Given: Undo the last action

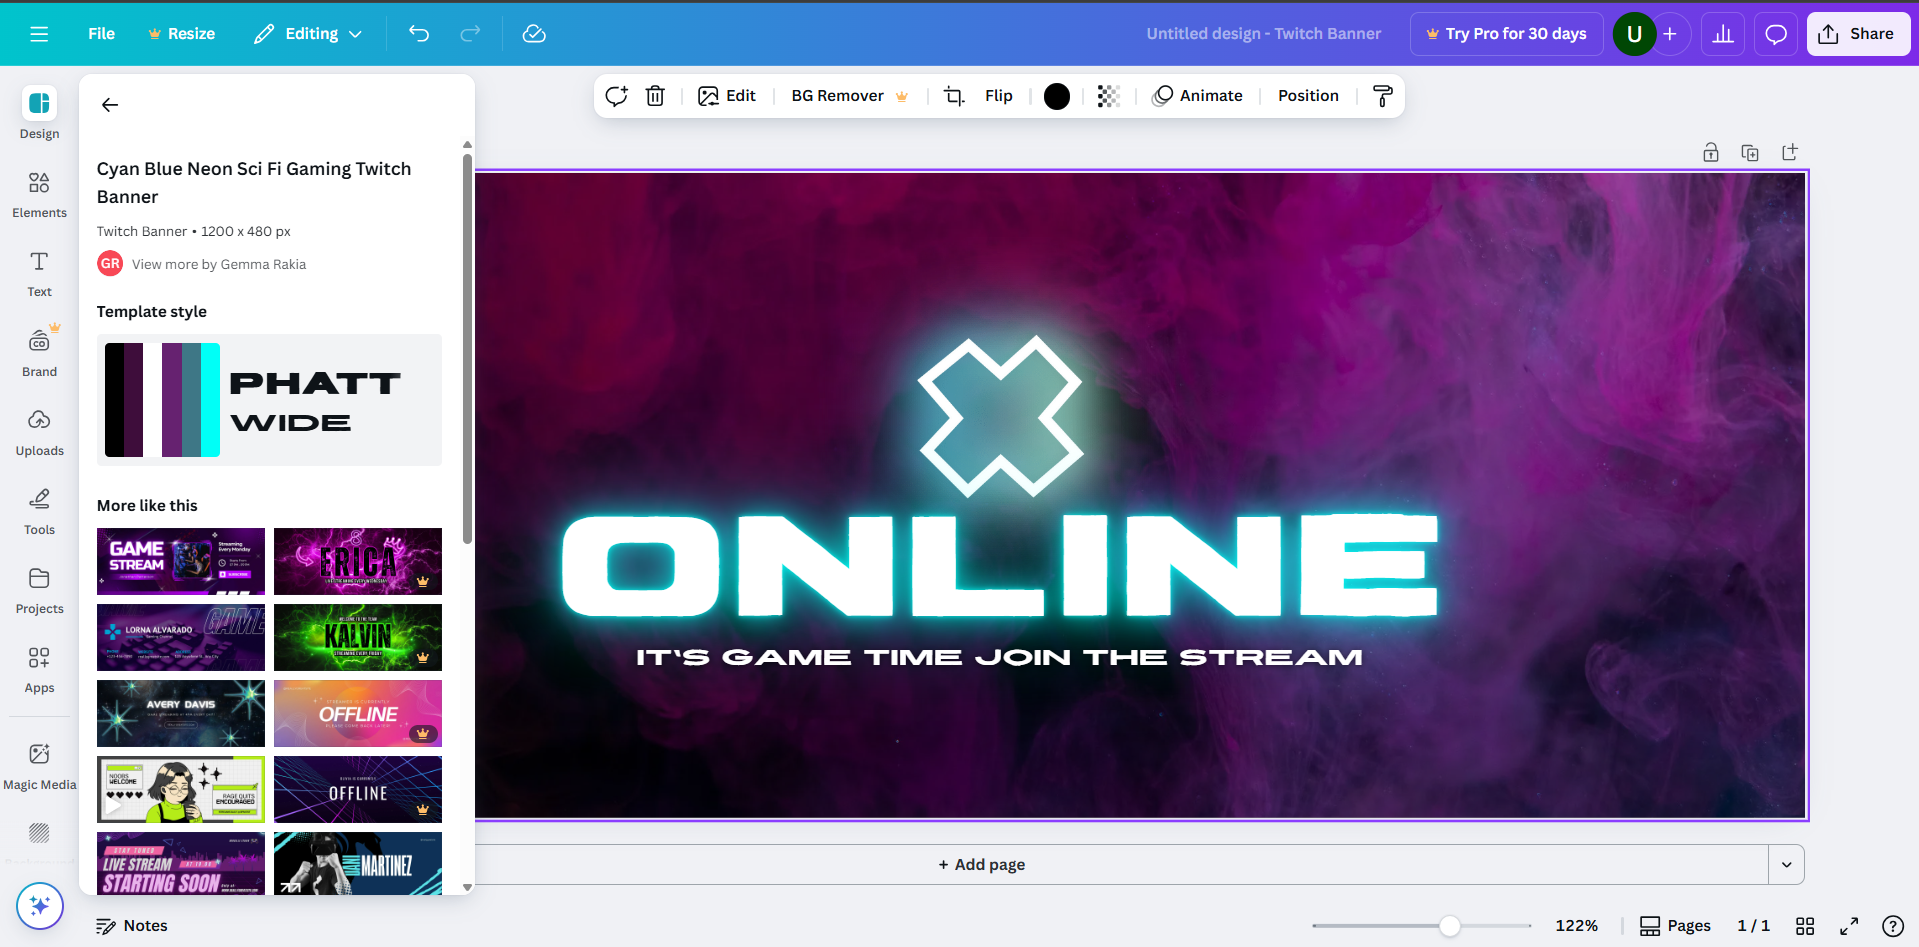Looking at the screenshot, I should (419, 33).
